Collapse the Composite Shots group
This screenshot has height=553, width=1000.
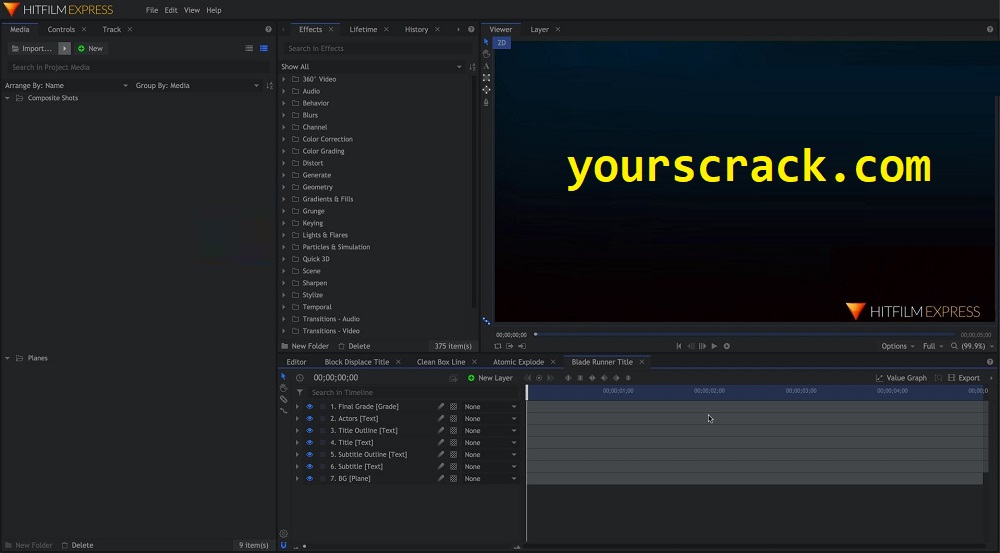pyautogui.click(x=7, y=98)
